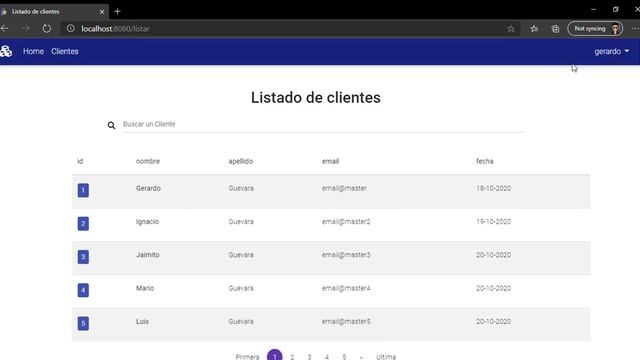
Task: Close the Listado de clientes tab
Action: 102,12
